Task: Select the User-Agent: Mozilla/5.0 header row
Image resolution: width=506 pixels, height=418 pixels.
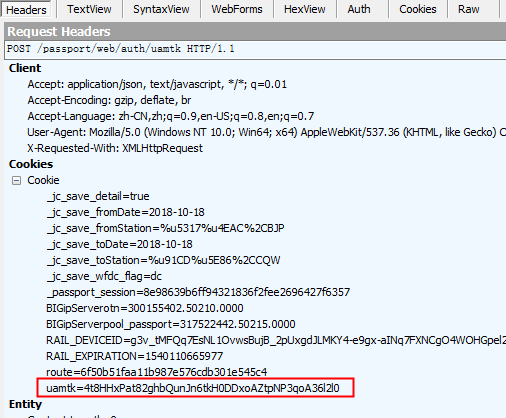Action: [x=266, y=132]
